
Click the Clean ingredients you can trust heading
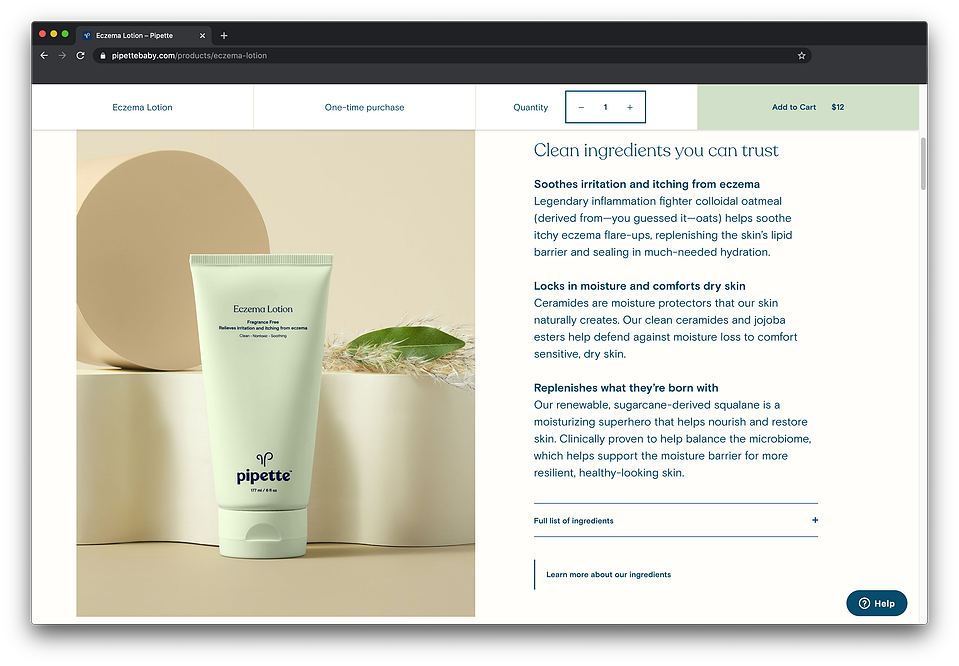coord(656,150)
